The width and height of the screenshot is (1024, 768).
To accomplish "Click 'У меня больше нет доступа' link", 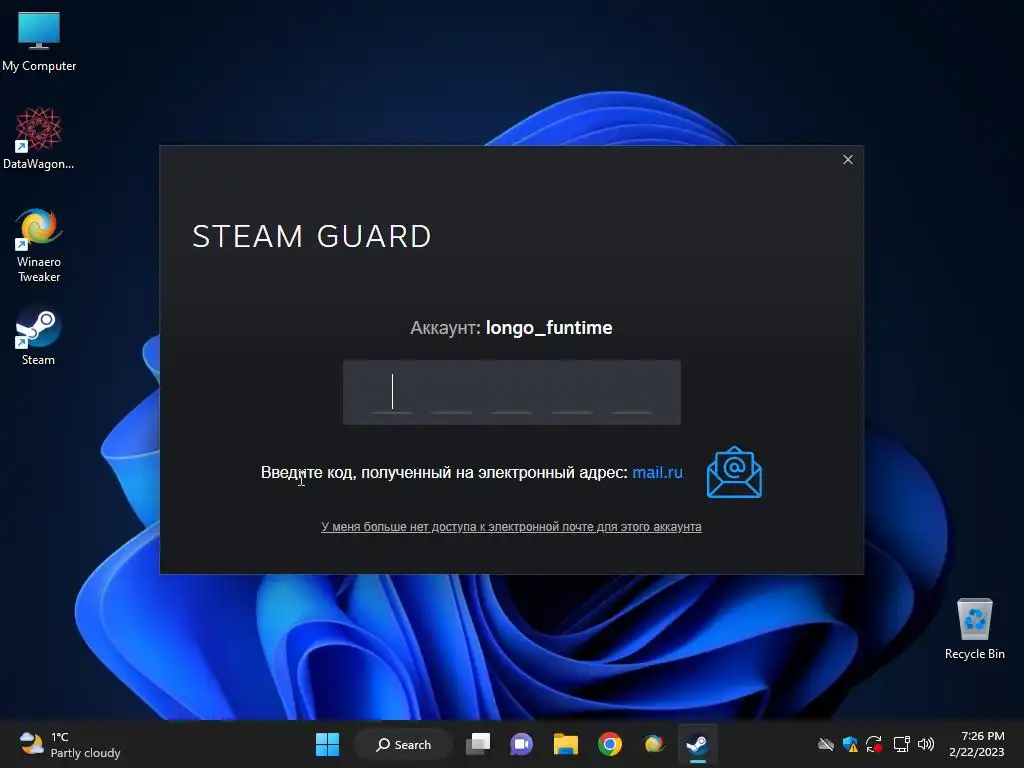I will [x=511, y=527].
